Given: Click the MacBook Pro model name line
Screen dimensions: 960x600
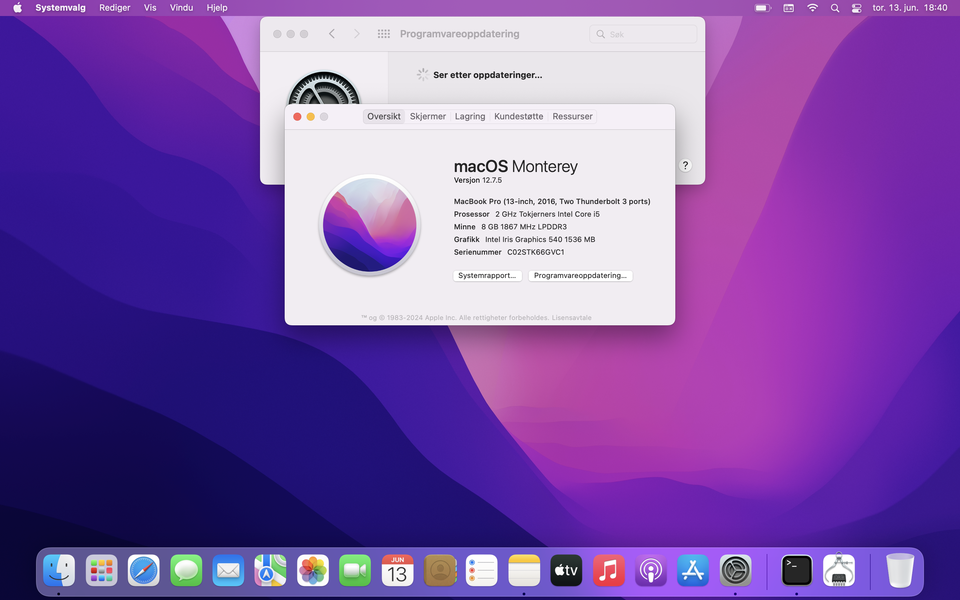Looking at the screenshot, I should click(x=552, y=201).
